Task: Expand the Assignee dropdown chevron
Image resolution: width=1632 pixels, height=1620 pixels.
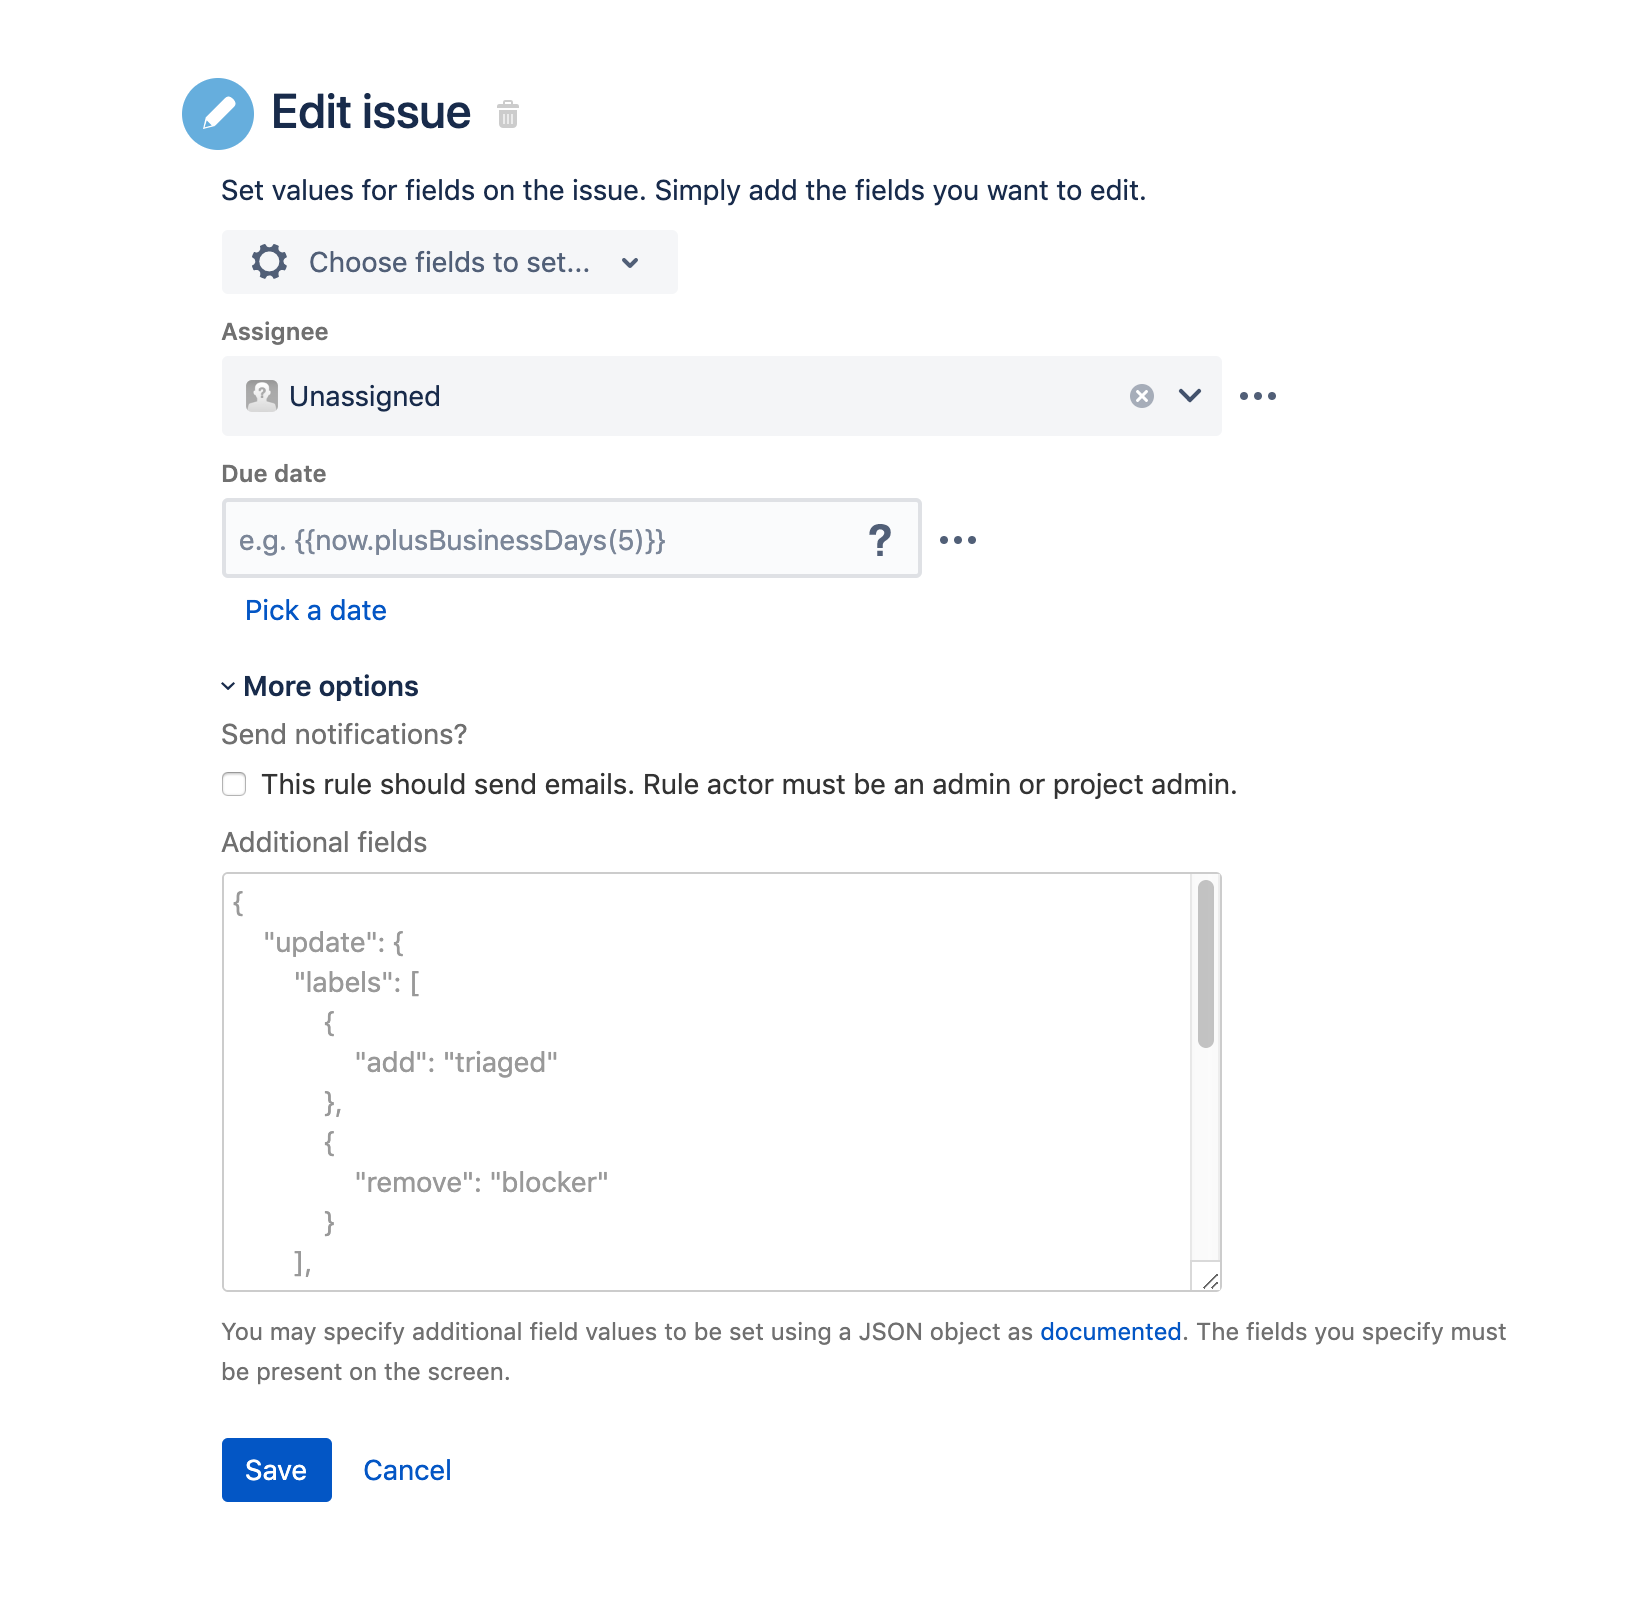Action: (x=1189, y=396)
